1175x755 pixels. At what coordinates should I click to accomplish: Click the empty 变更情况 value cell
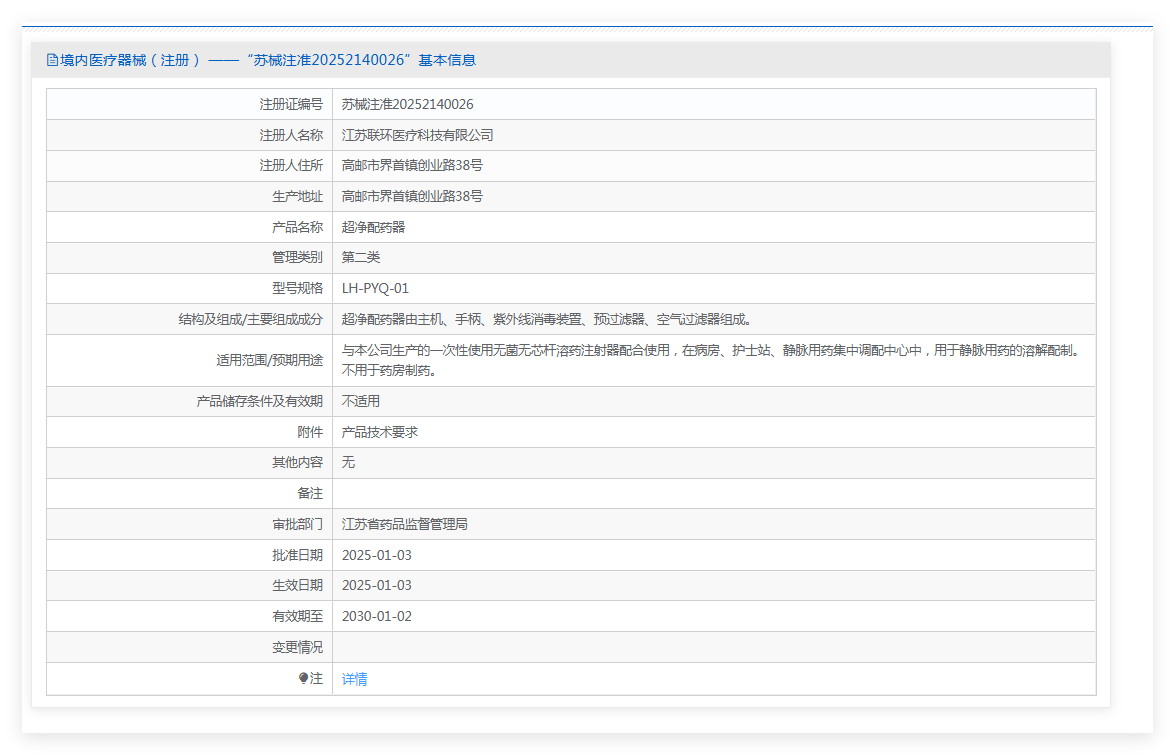713,647
